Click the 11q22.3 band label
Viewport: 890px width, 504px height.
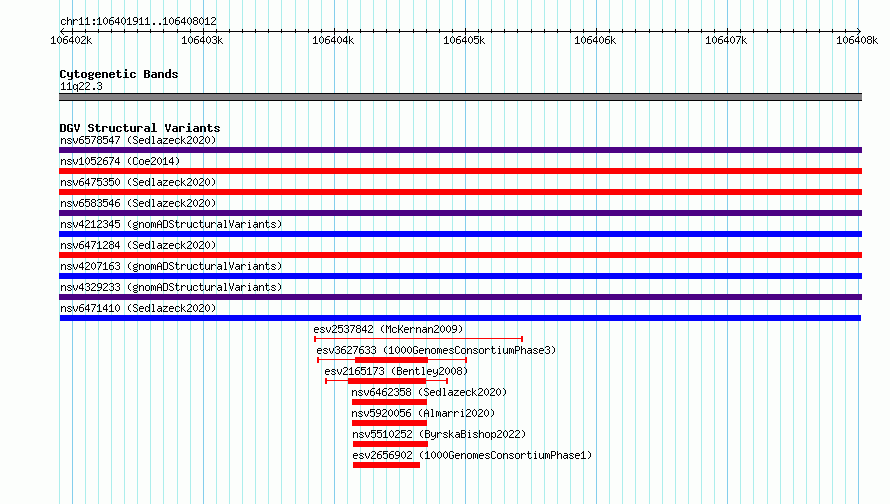click(x=81, y=86)
